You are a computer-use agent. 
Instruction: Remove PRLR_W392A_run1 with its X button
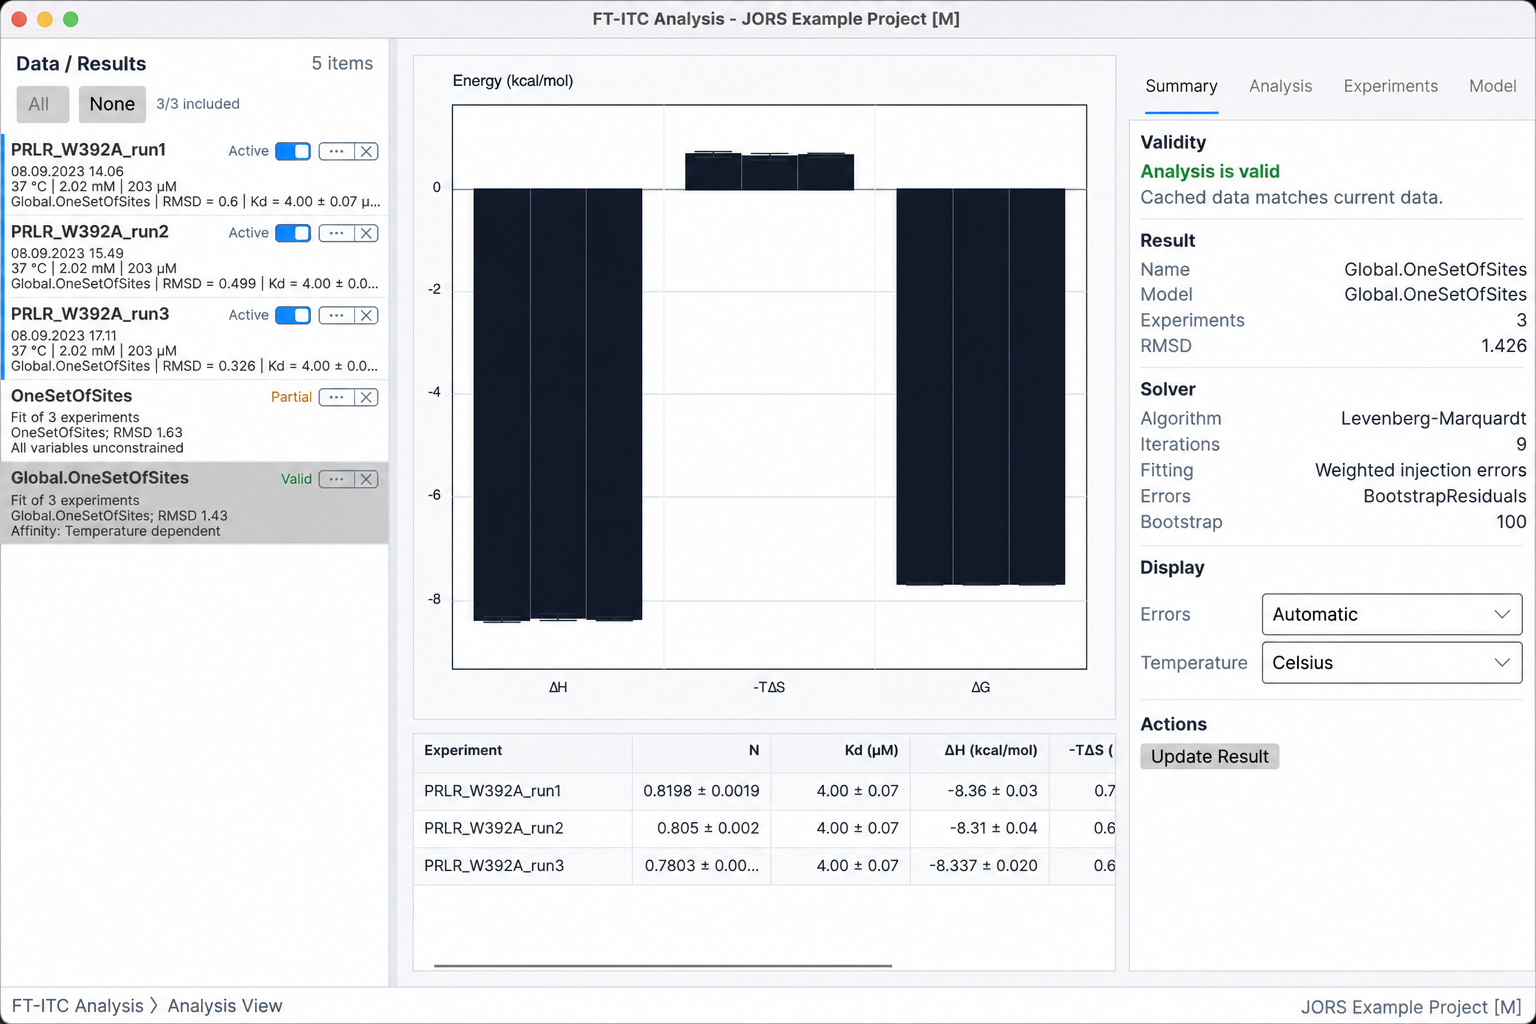point(367,151)
